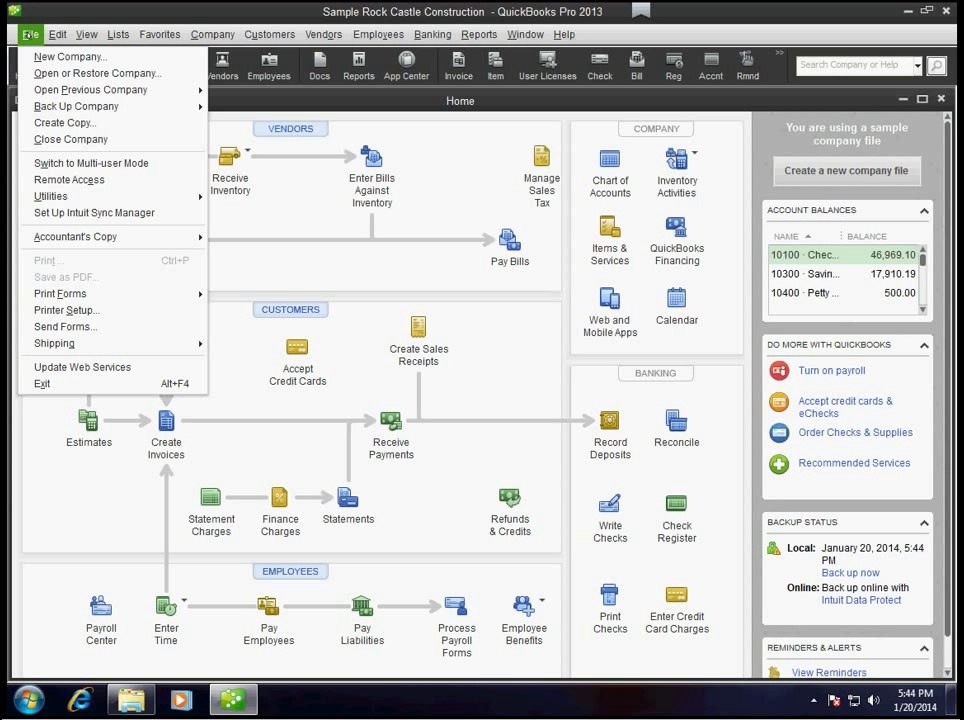
Task: Open Inventory Activities icon
Action: point(676,159)
